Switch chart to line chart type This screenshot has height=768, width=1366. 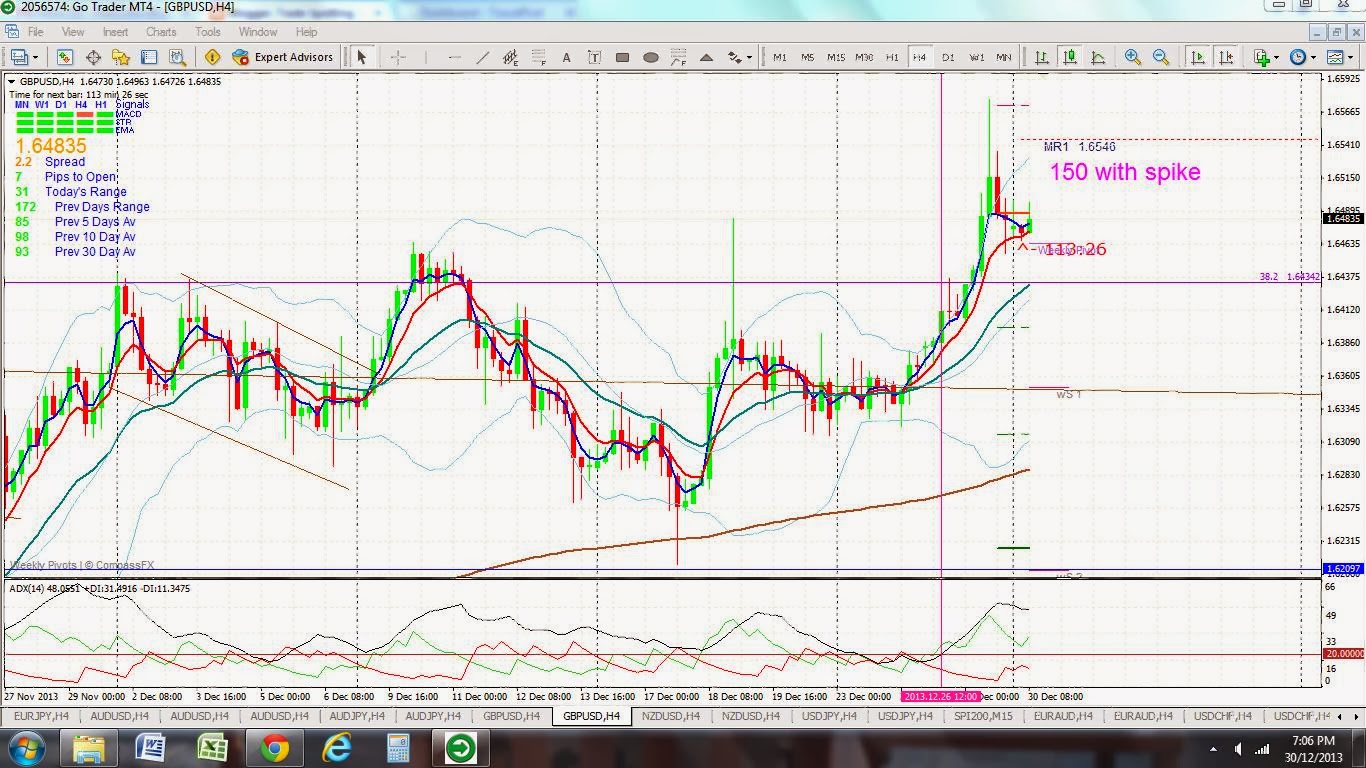(1098, 57)
